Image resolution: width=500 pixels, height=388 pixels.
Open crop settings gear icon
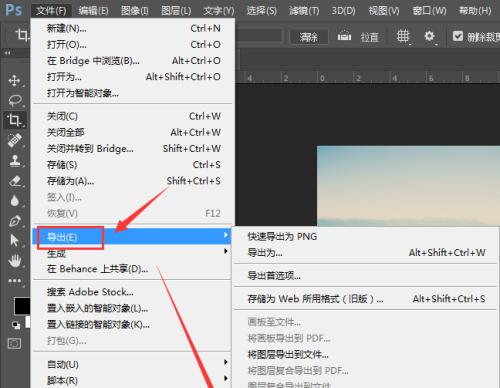430,36
